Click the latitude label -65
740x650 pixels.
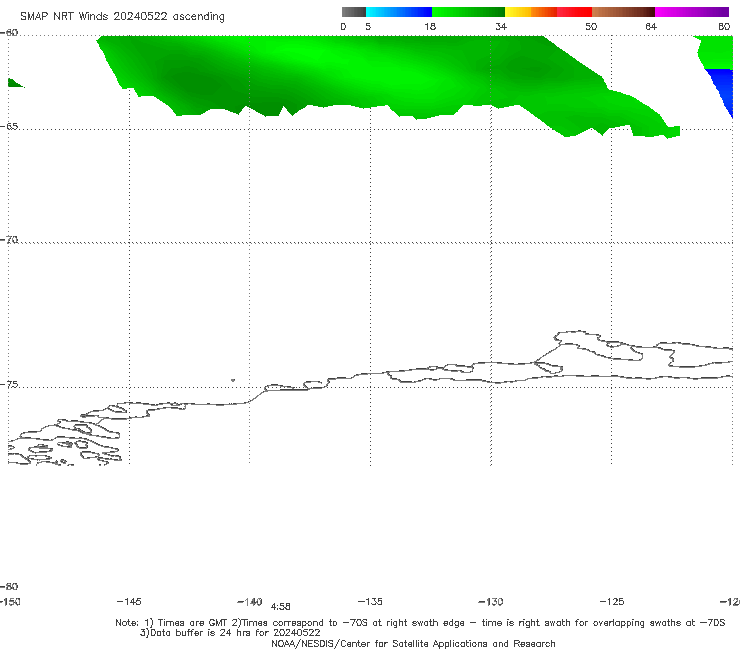tap(9, 127)
